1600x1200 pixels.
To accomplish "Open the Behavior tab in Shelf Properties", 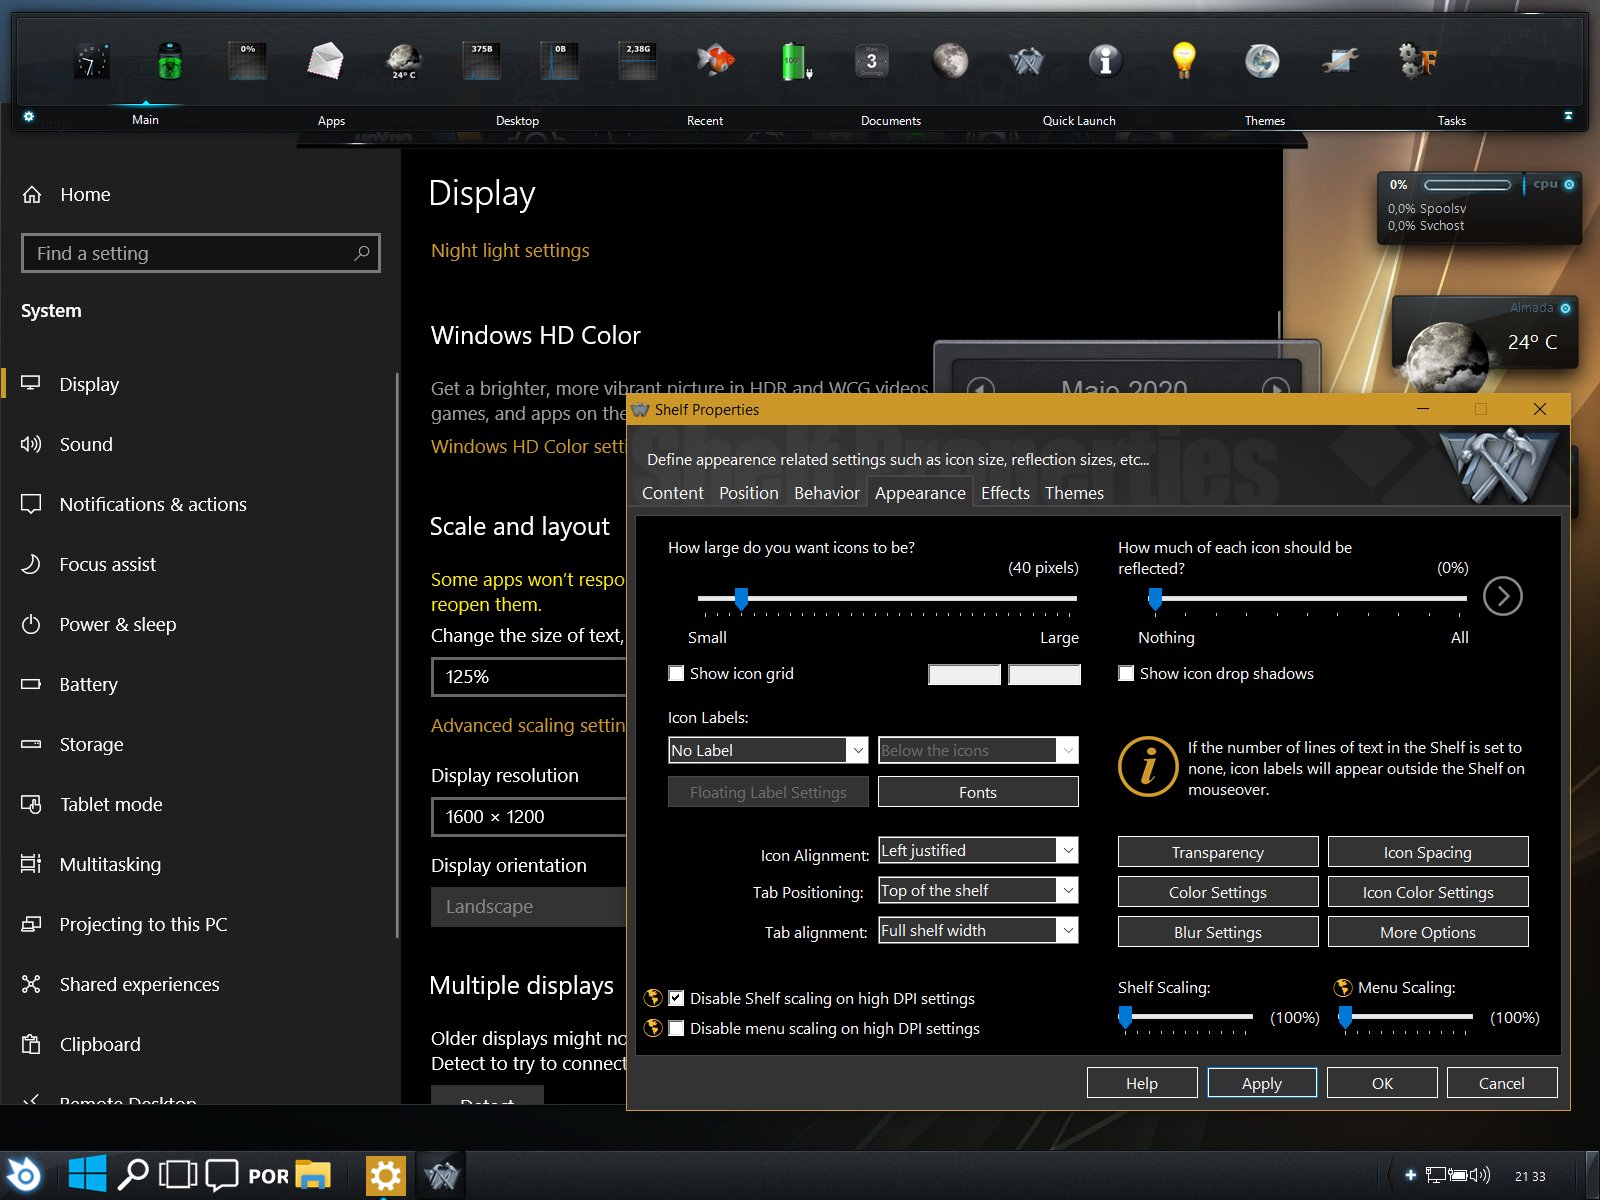I will point(826,493).
